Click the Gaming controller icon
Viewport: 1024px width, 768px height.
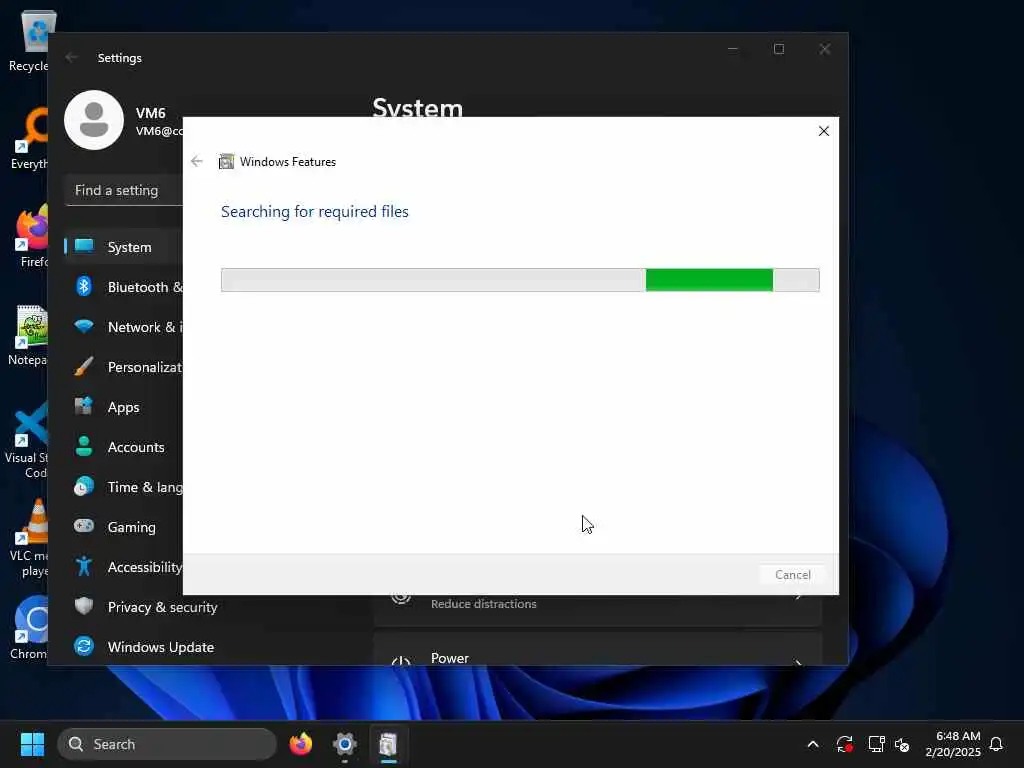click(84, 526)
